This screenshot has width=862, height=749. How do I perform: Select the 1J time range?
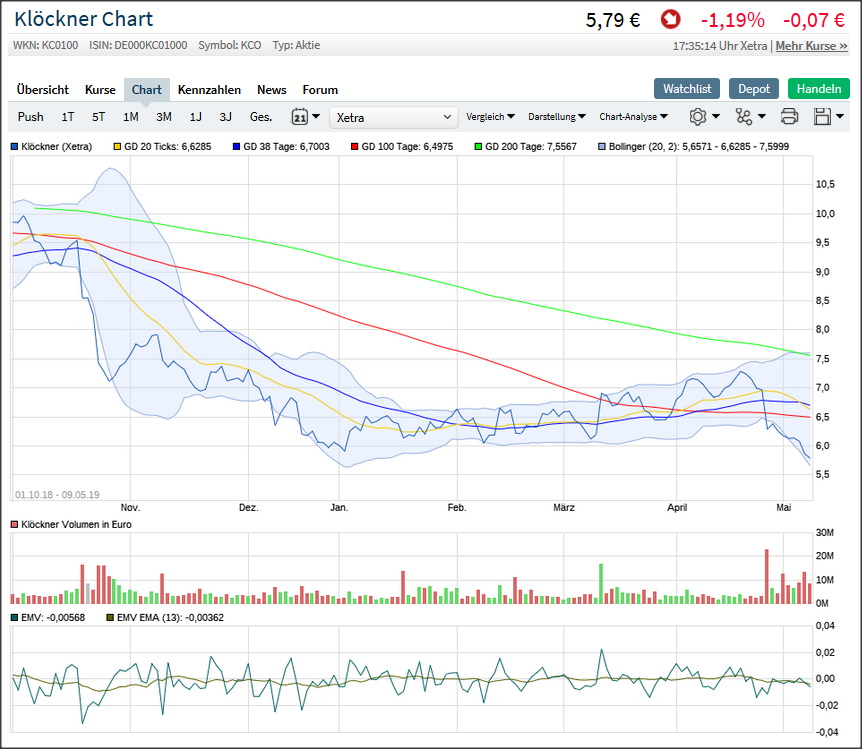(196, 117)
